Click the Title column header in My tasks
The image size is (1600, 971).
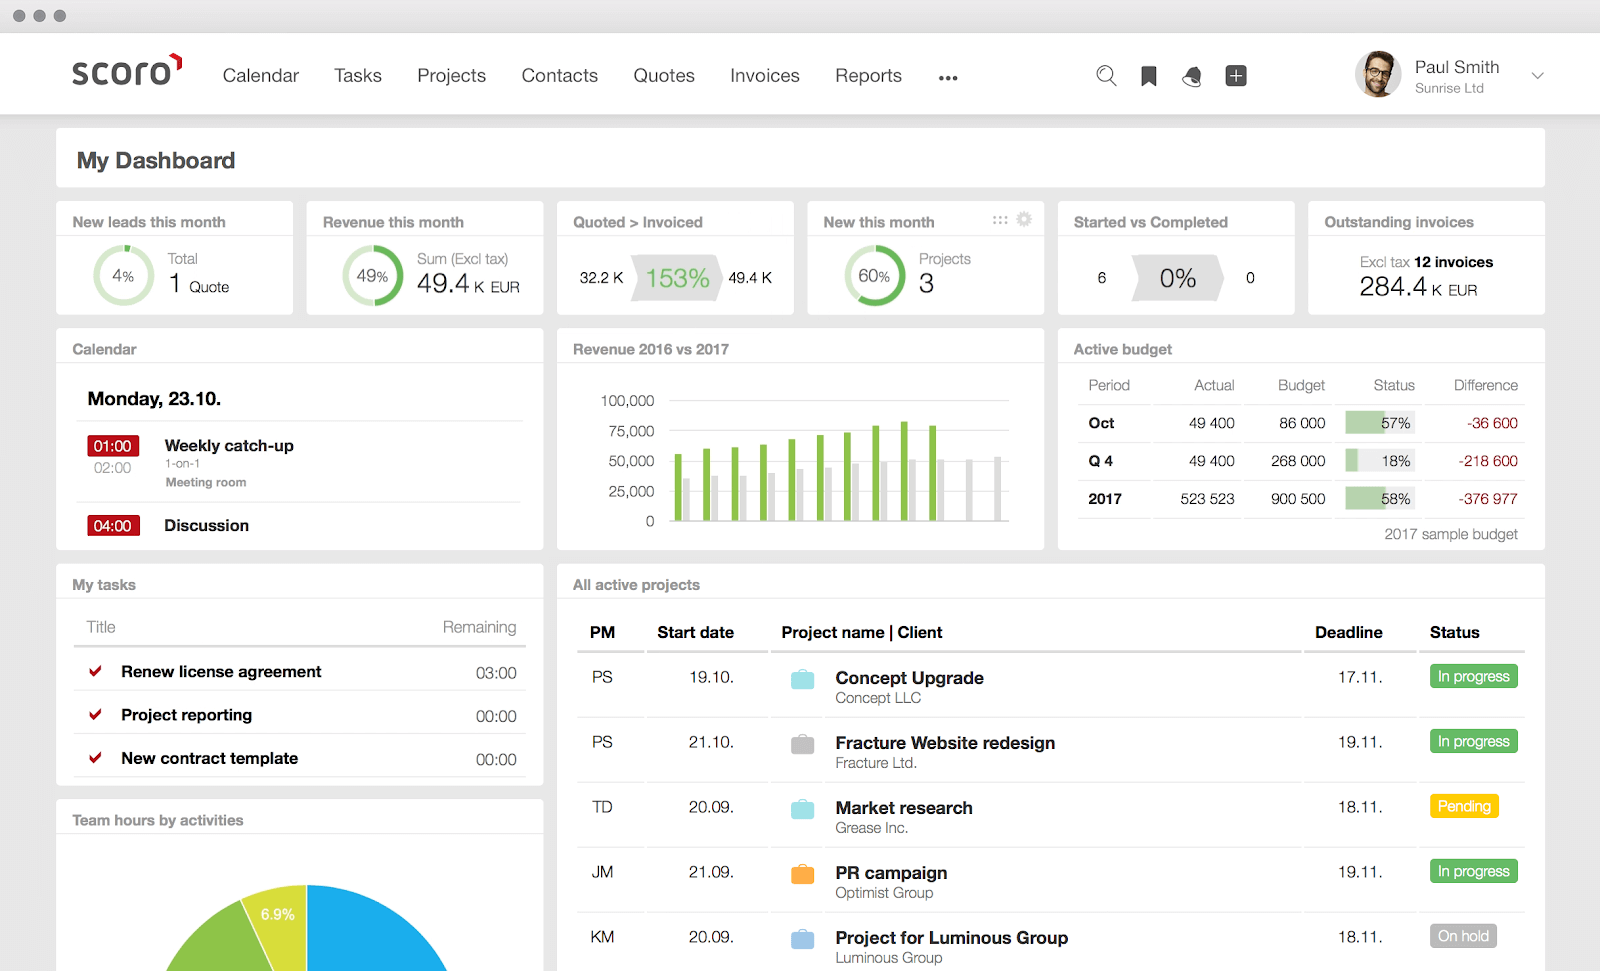(x=100, y=627)
